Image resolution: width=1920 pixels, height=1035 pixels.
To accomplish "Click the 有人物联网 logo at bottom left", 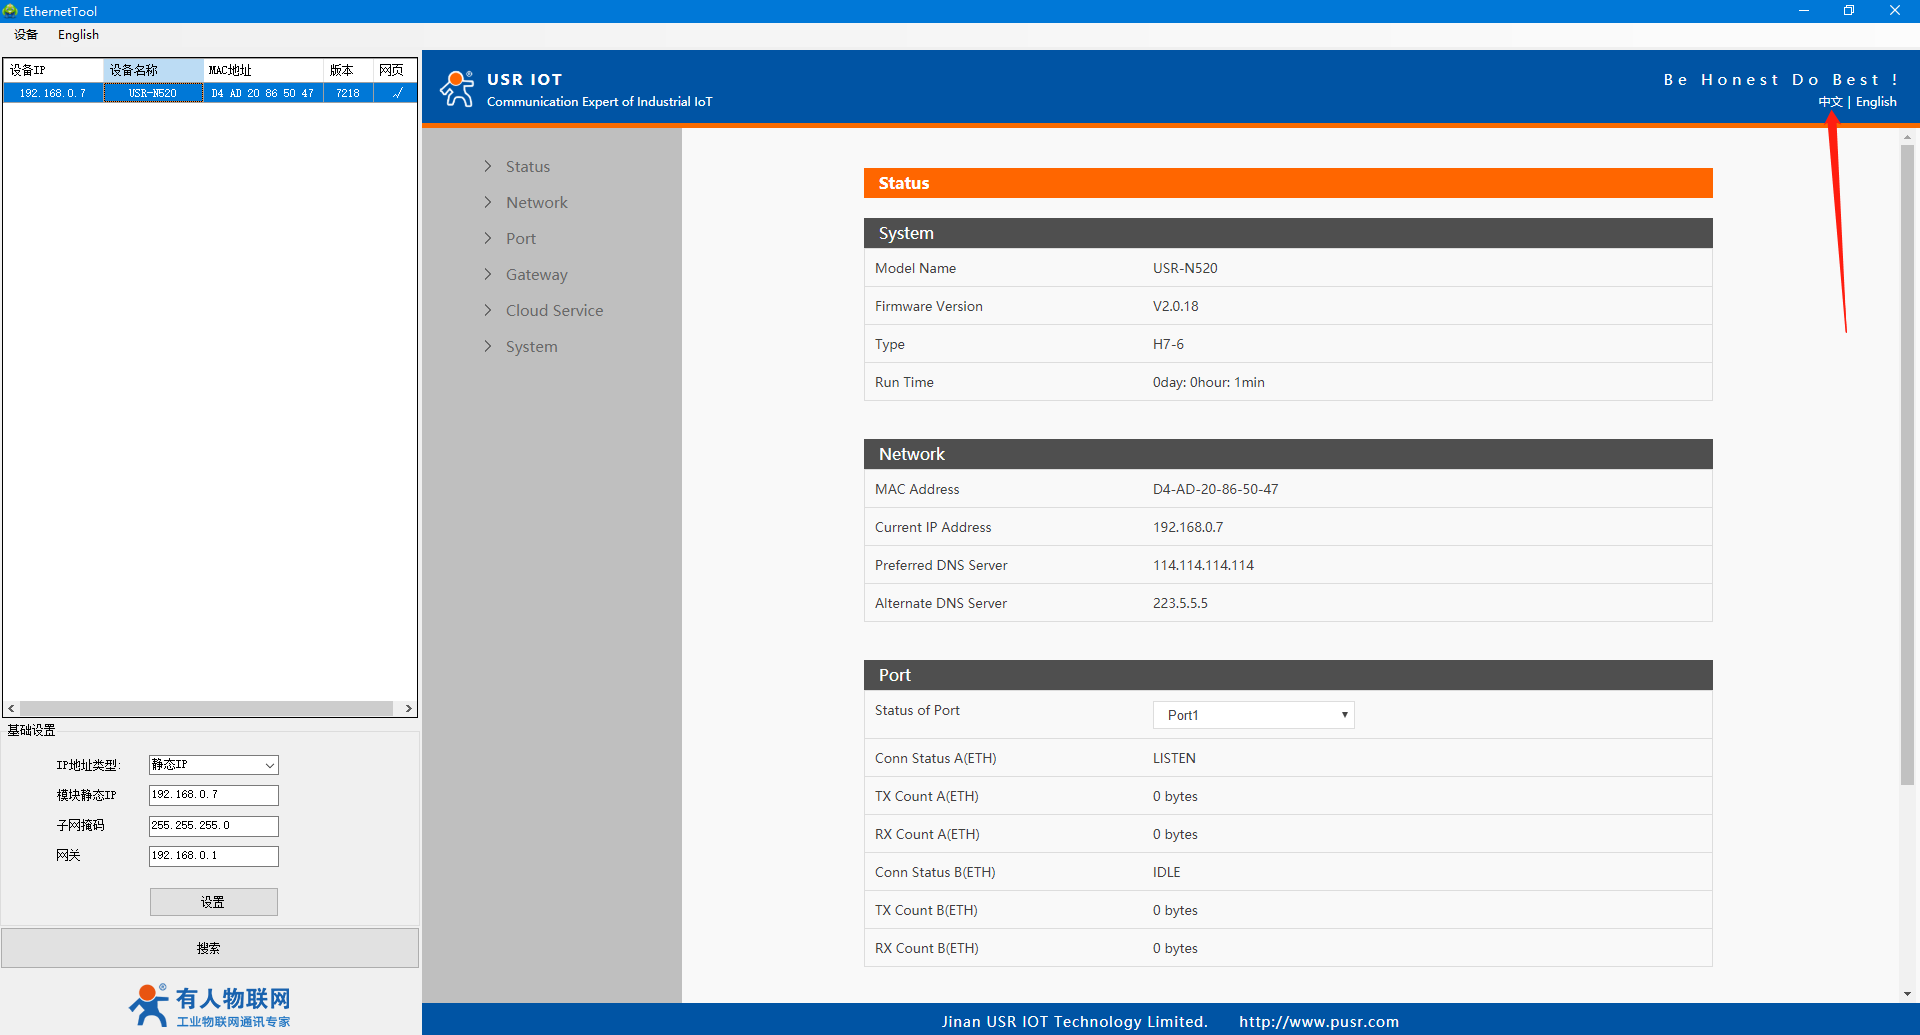I will click(210, 1005).
